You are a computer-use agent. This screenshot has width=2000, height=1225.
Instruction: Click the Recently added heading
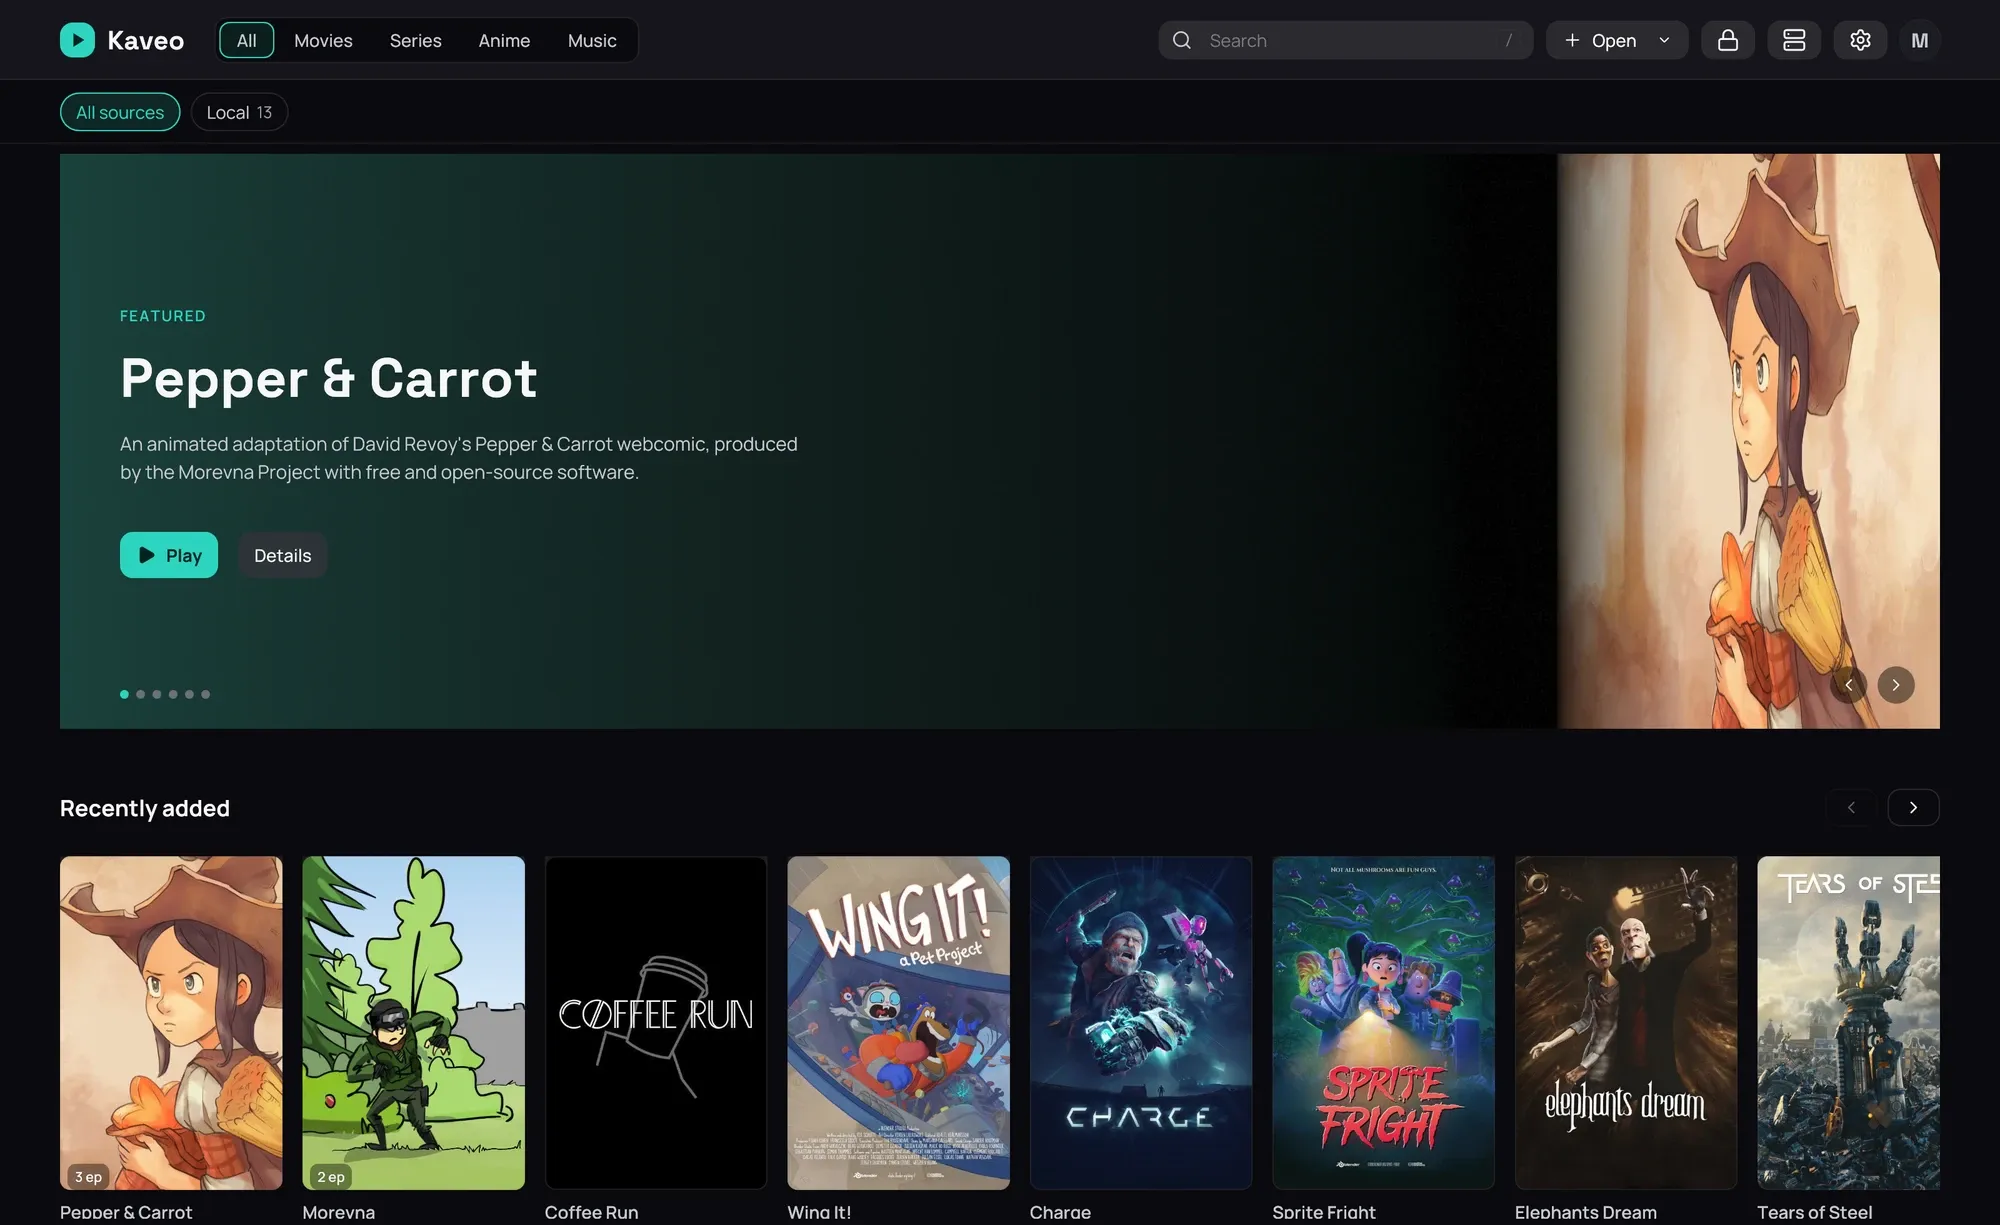pyautogui.click(x=145, y=808)
